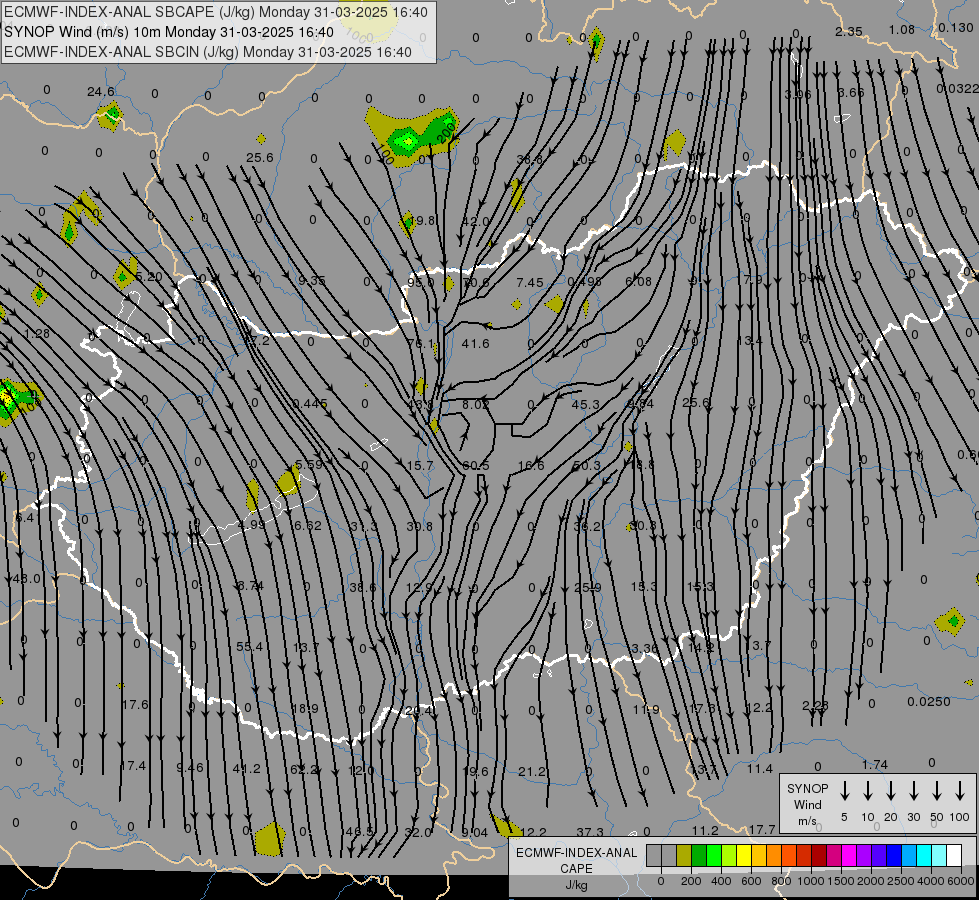Screen dimensions: 979x900
Task: Pick the cyan legend swatch
Action: [x=923, y=856]
